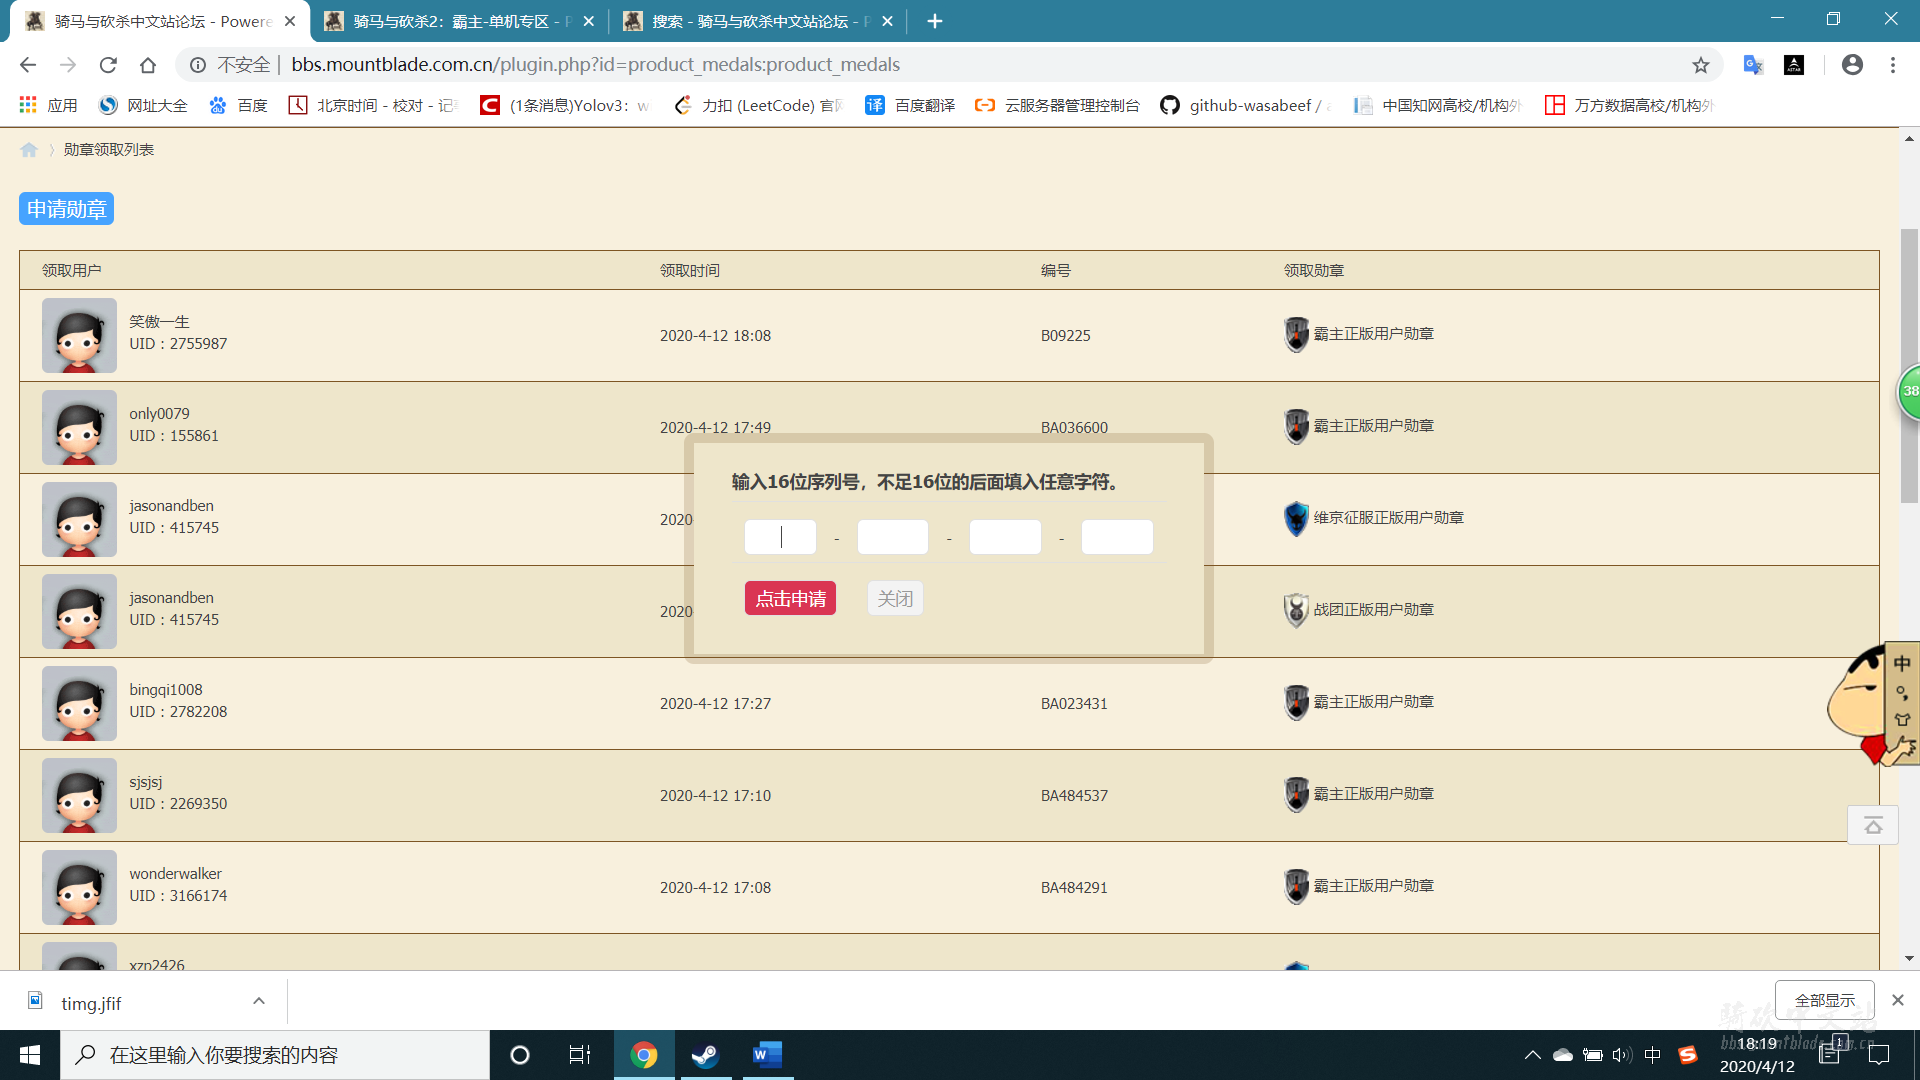Open user only0079 profile link
This screenshot has height=1080, width=1920.
point(159,414)
